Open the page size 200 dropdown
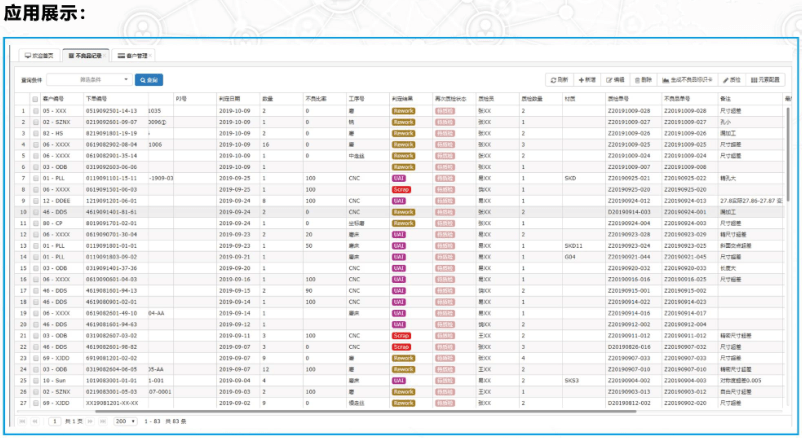 coord(125,421)
